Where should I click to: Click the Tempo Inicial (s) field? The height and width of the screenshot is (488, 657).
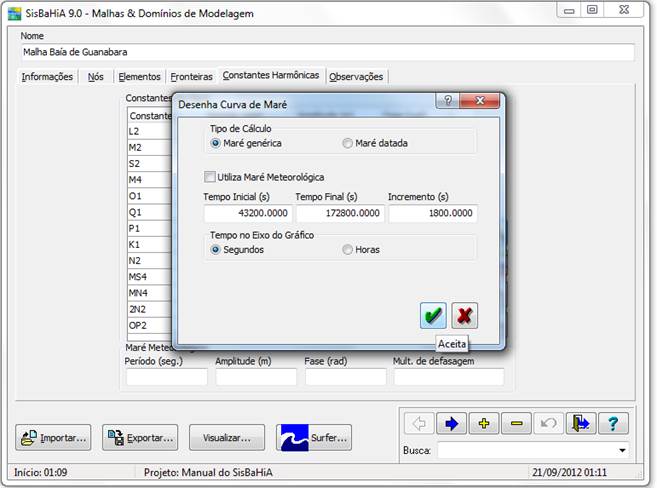(248, 213)
